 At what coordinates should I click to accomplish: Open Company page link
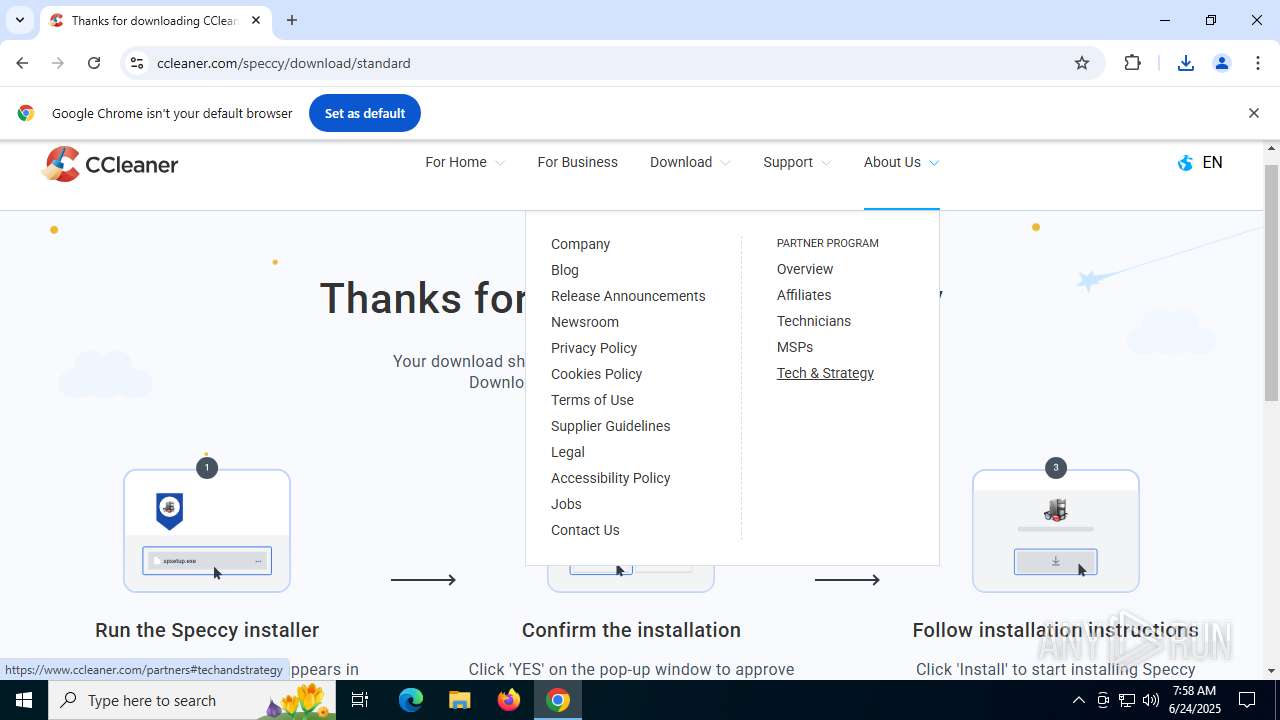[x=580, y=244]
